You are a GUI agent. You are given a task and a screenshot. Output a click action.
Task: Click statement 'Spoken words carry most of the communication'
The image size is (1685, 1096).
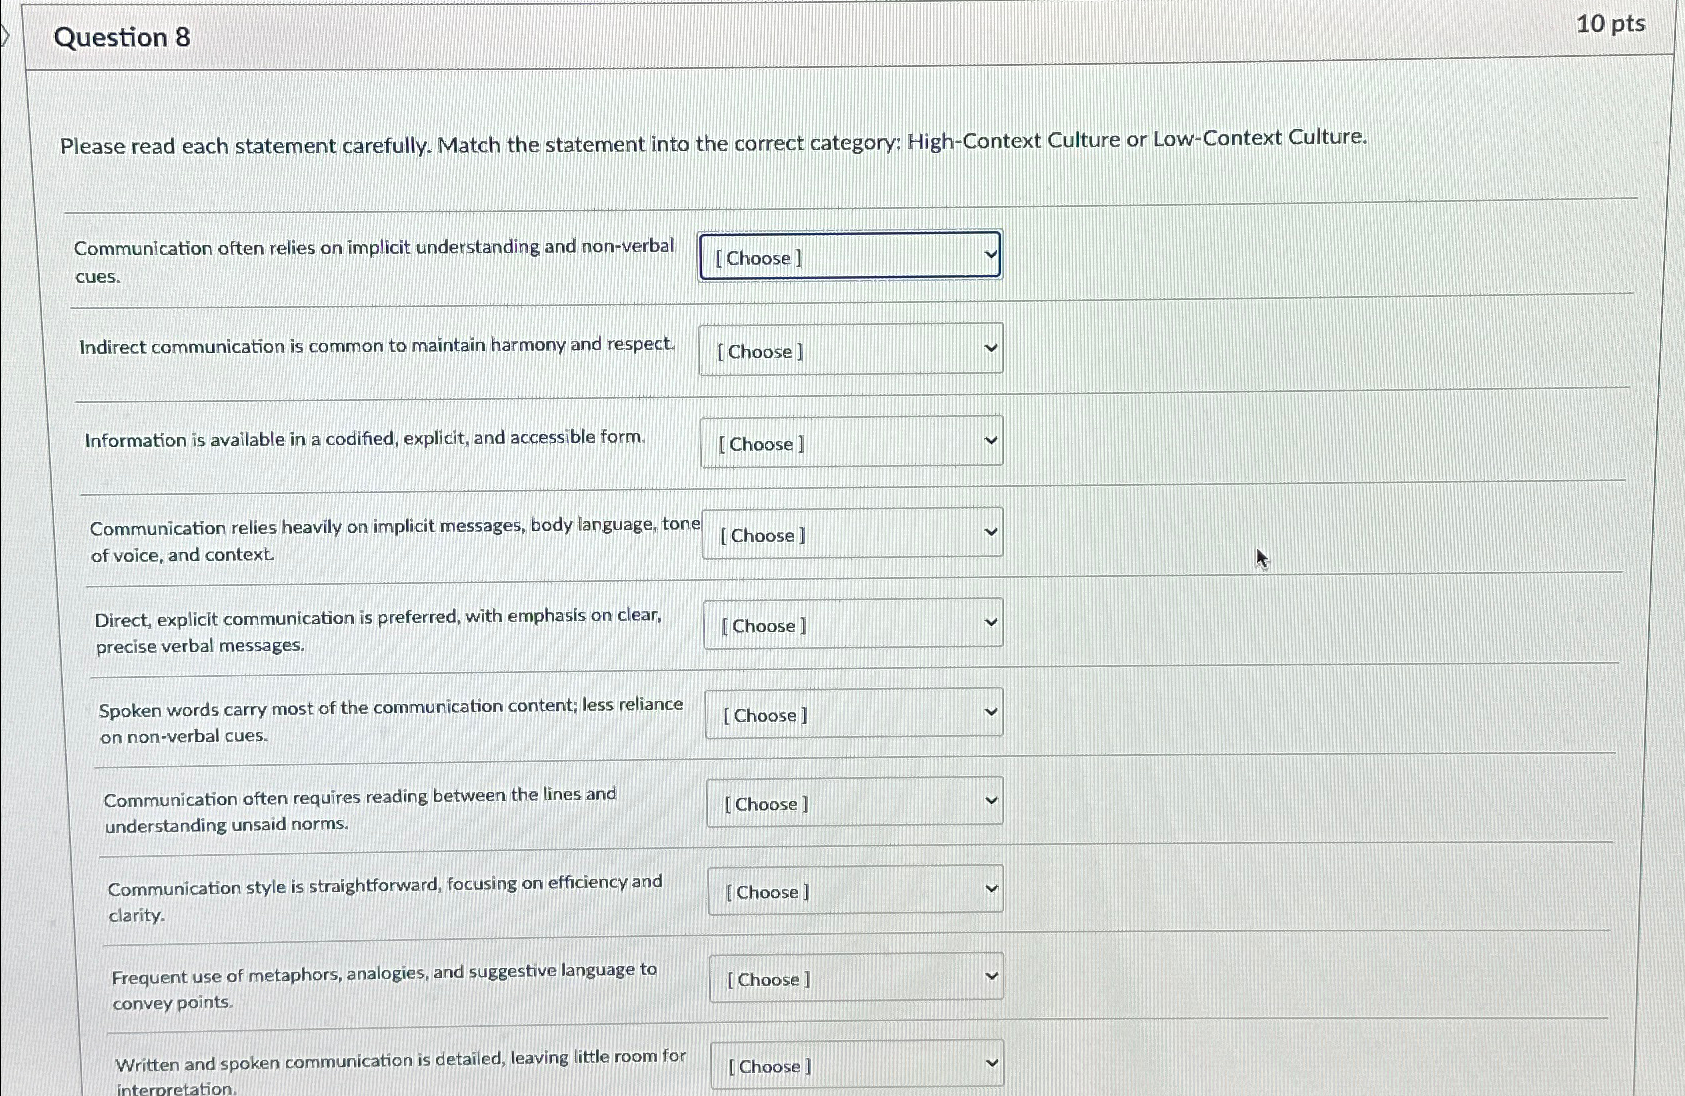391,721
